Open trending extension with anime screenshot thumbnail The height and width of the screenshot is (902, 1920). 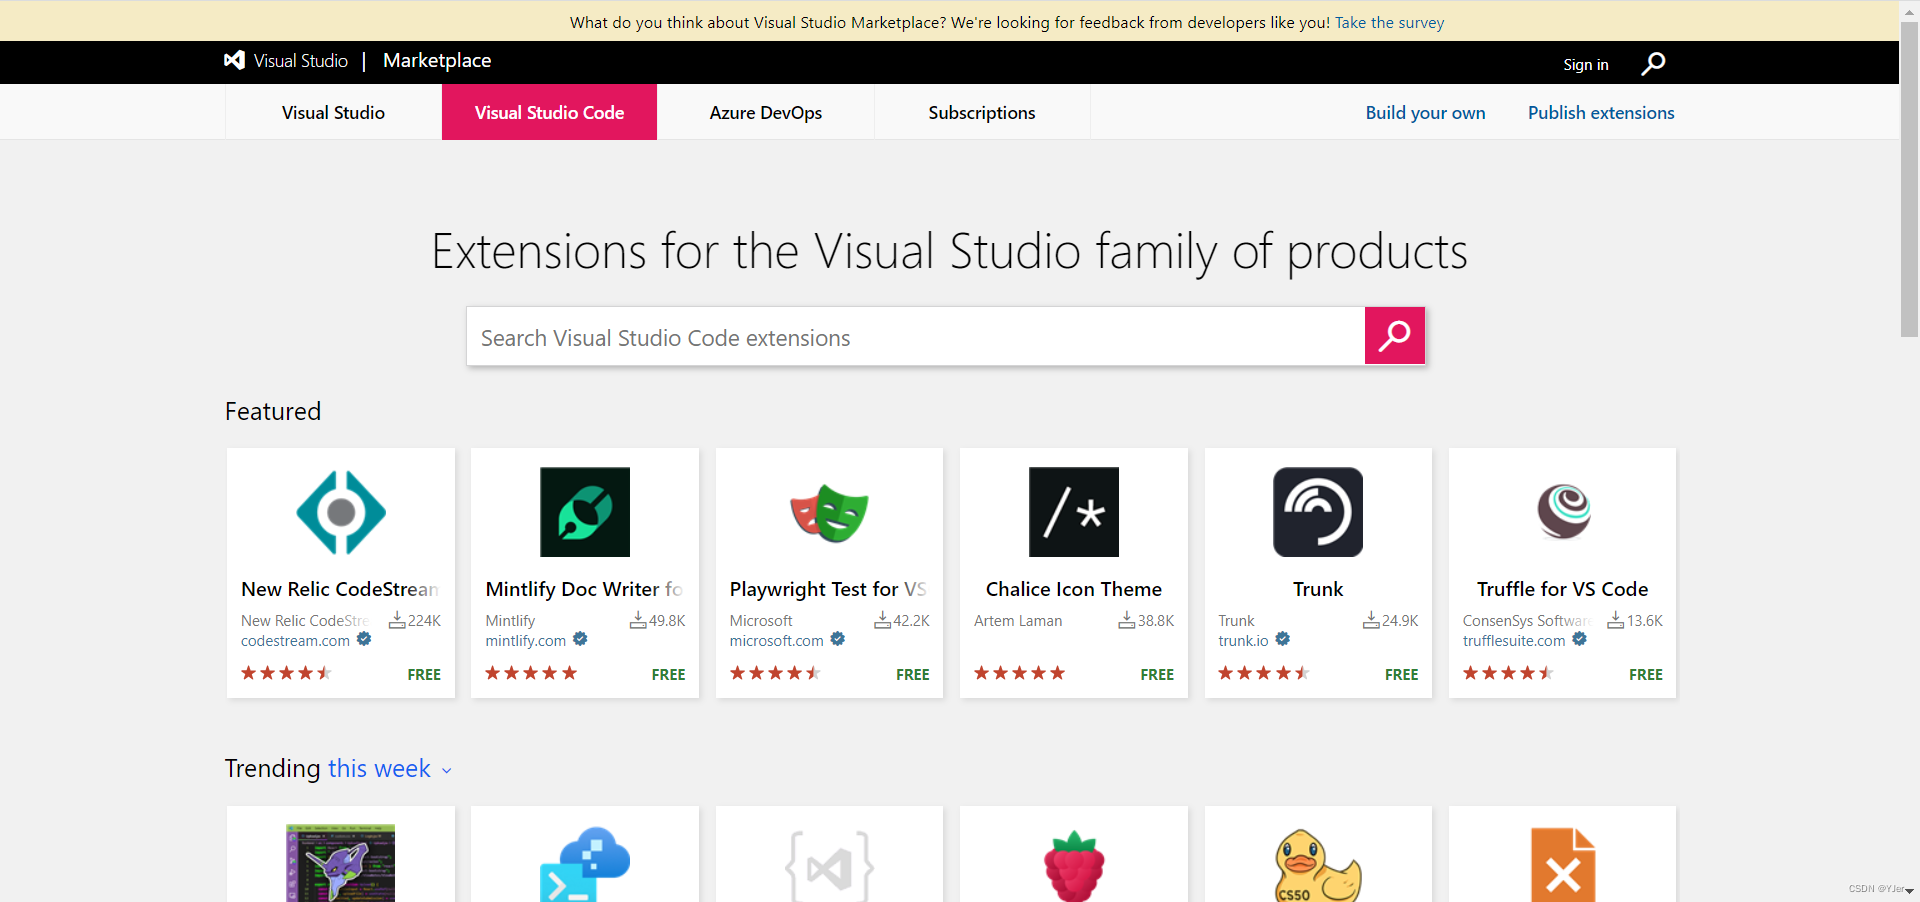[x=341, y=863]
